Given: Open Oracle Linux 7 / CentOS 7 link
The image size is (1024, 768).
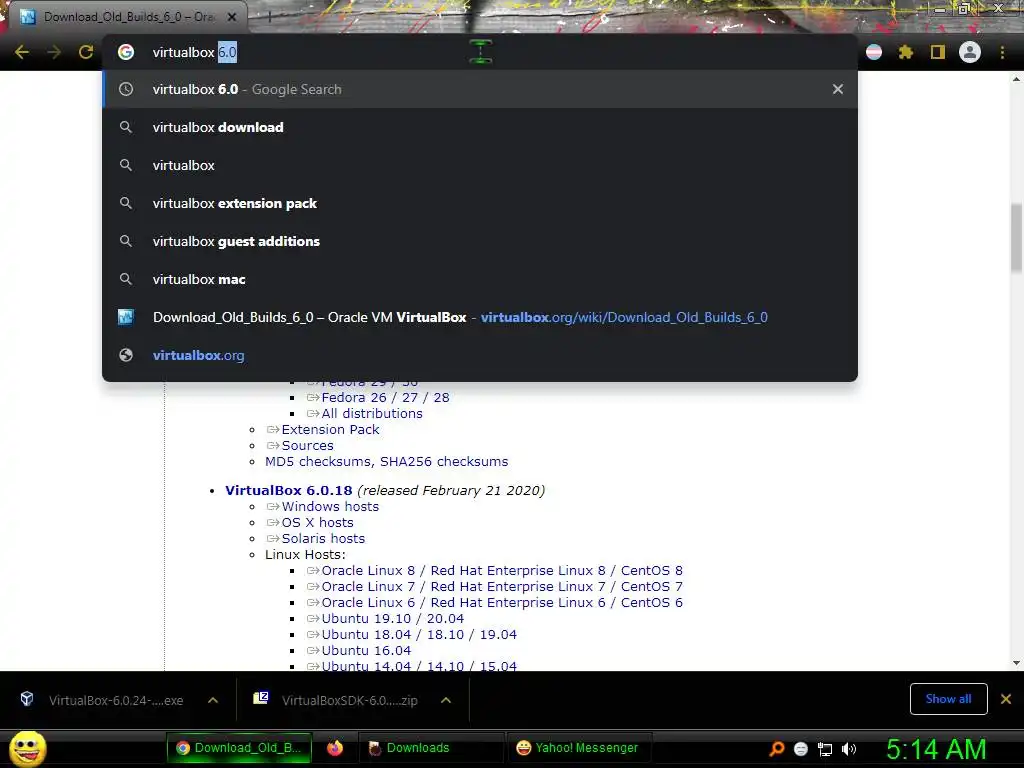Looking at the screenshot, I should [x=502, y=586].
